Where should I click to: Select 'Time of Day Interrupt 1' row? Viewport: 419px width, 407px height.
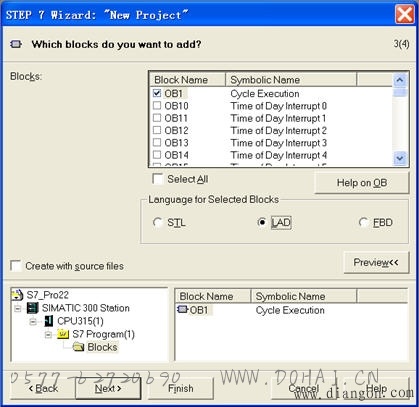tap(278, 118)
